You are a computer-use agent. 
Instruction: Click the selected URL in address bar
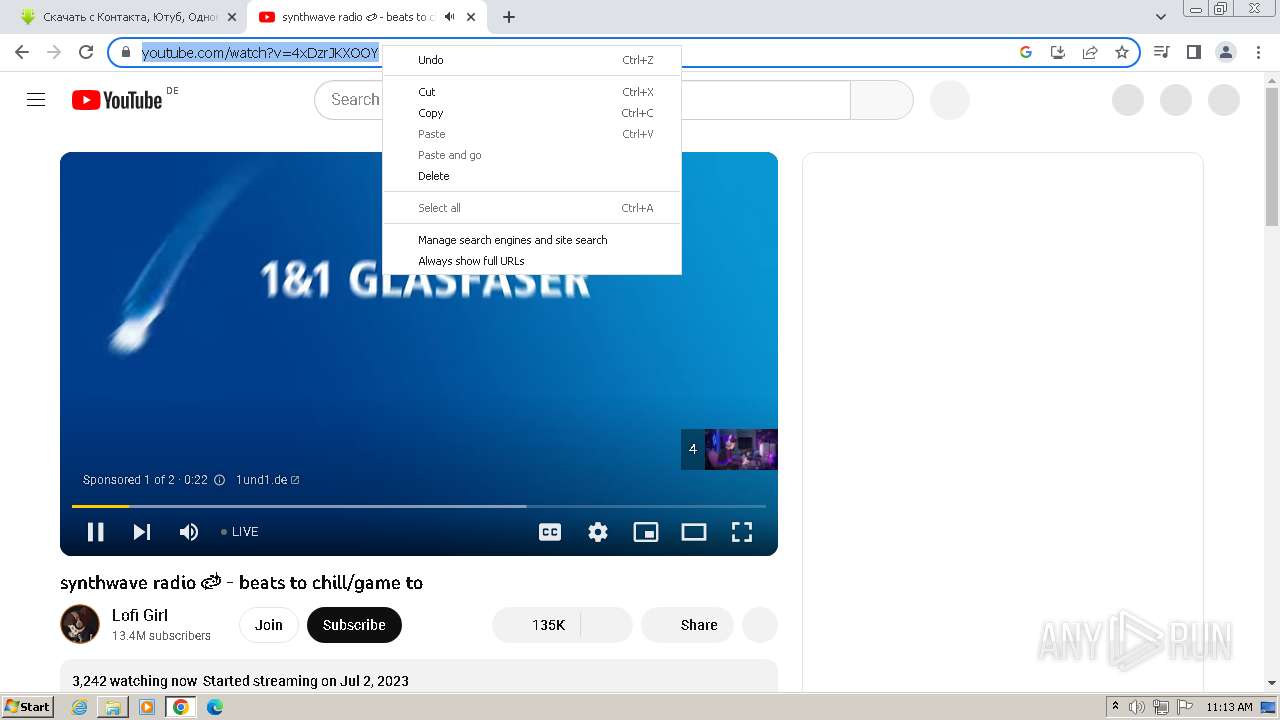pyautogui.click(x=260, y=53)
